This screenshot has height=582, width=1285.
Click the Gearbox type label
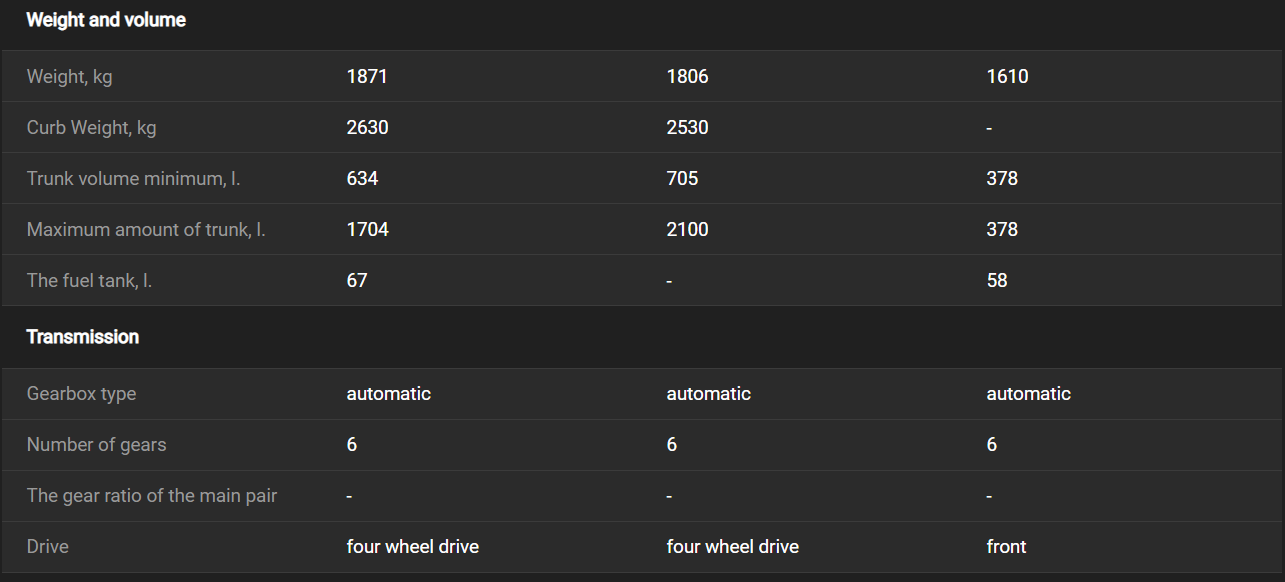pos(81,394)
